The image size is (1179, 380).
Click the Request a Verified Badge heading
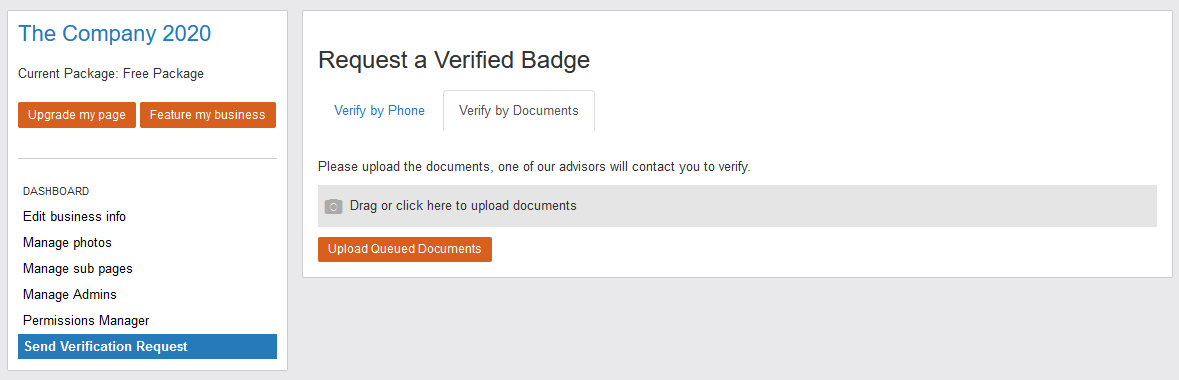point(454,59)
